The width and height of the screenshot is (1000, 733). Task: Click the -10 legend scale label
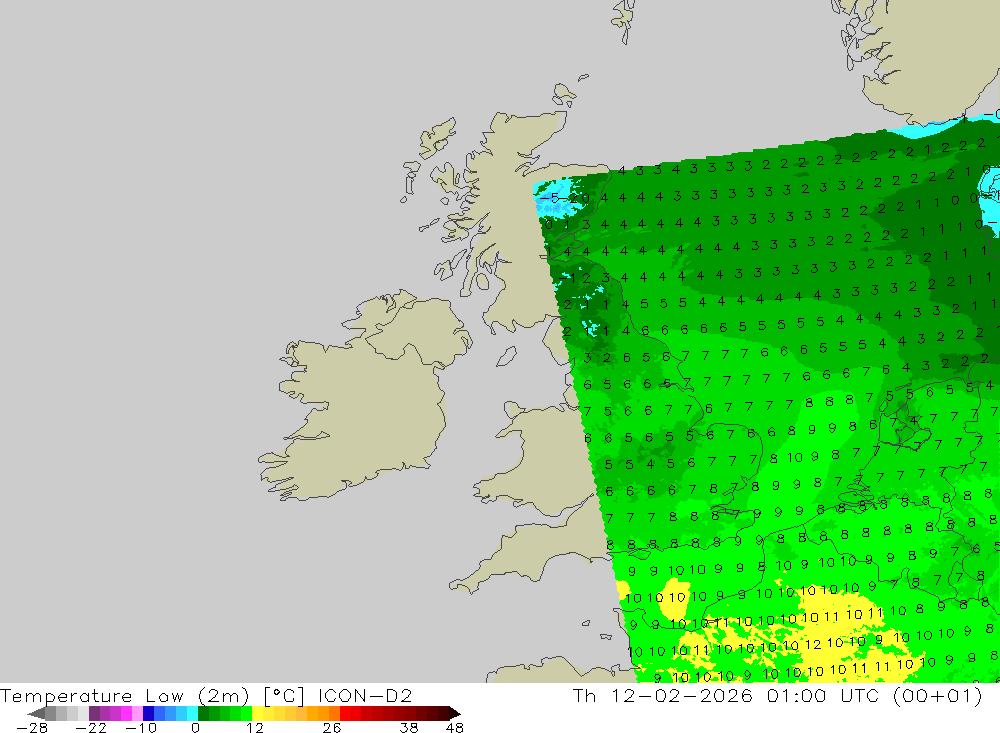[x=141, y=728]
